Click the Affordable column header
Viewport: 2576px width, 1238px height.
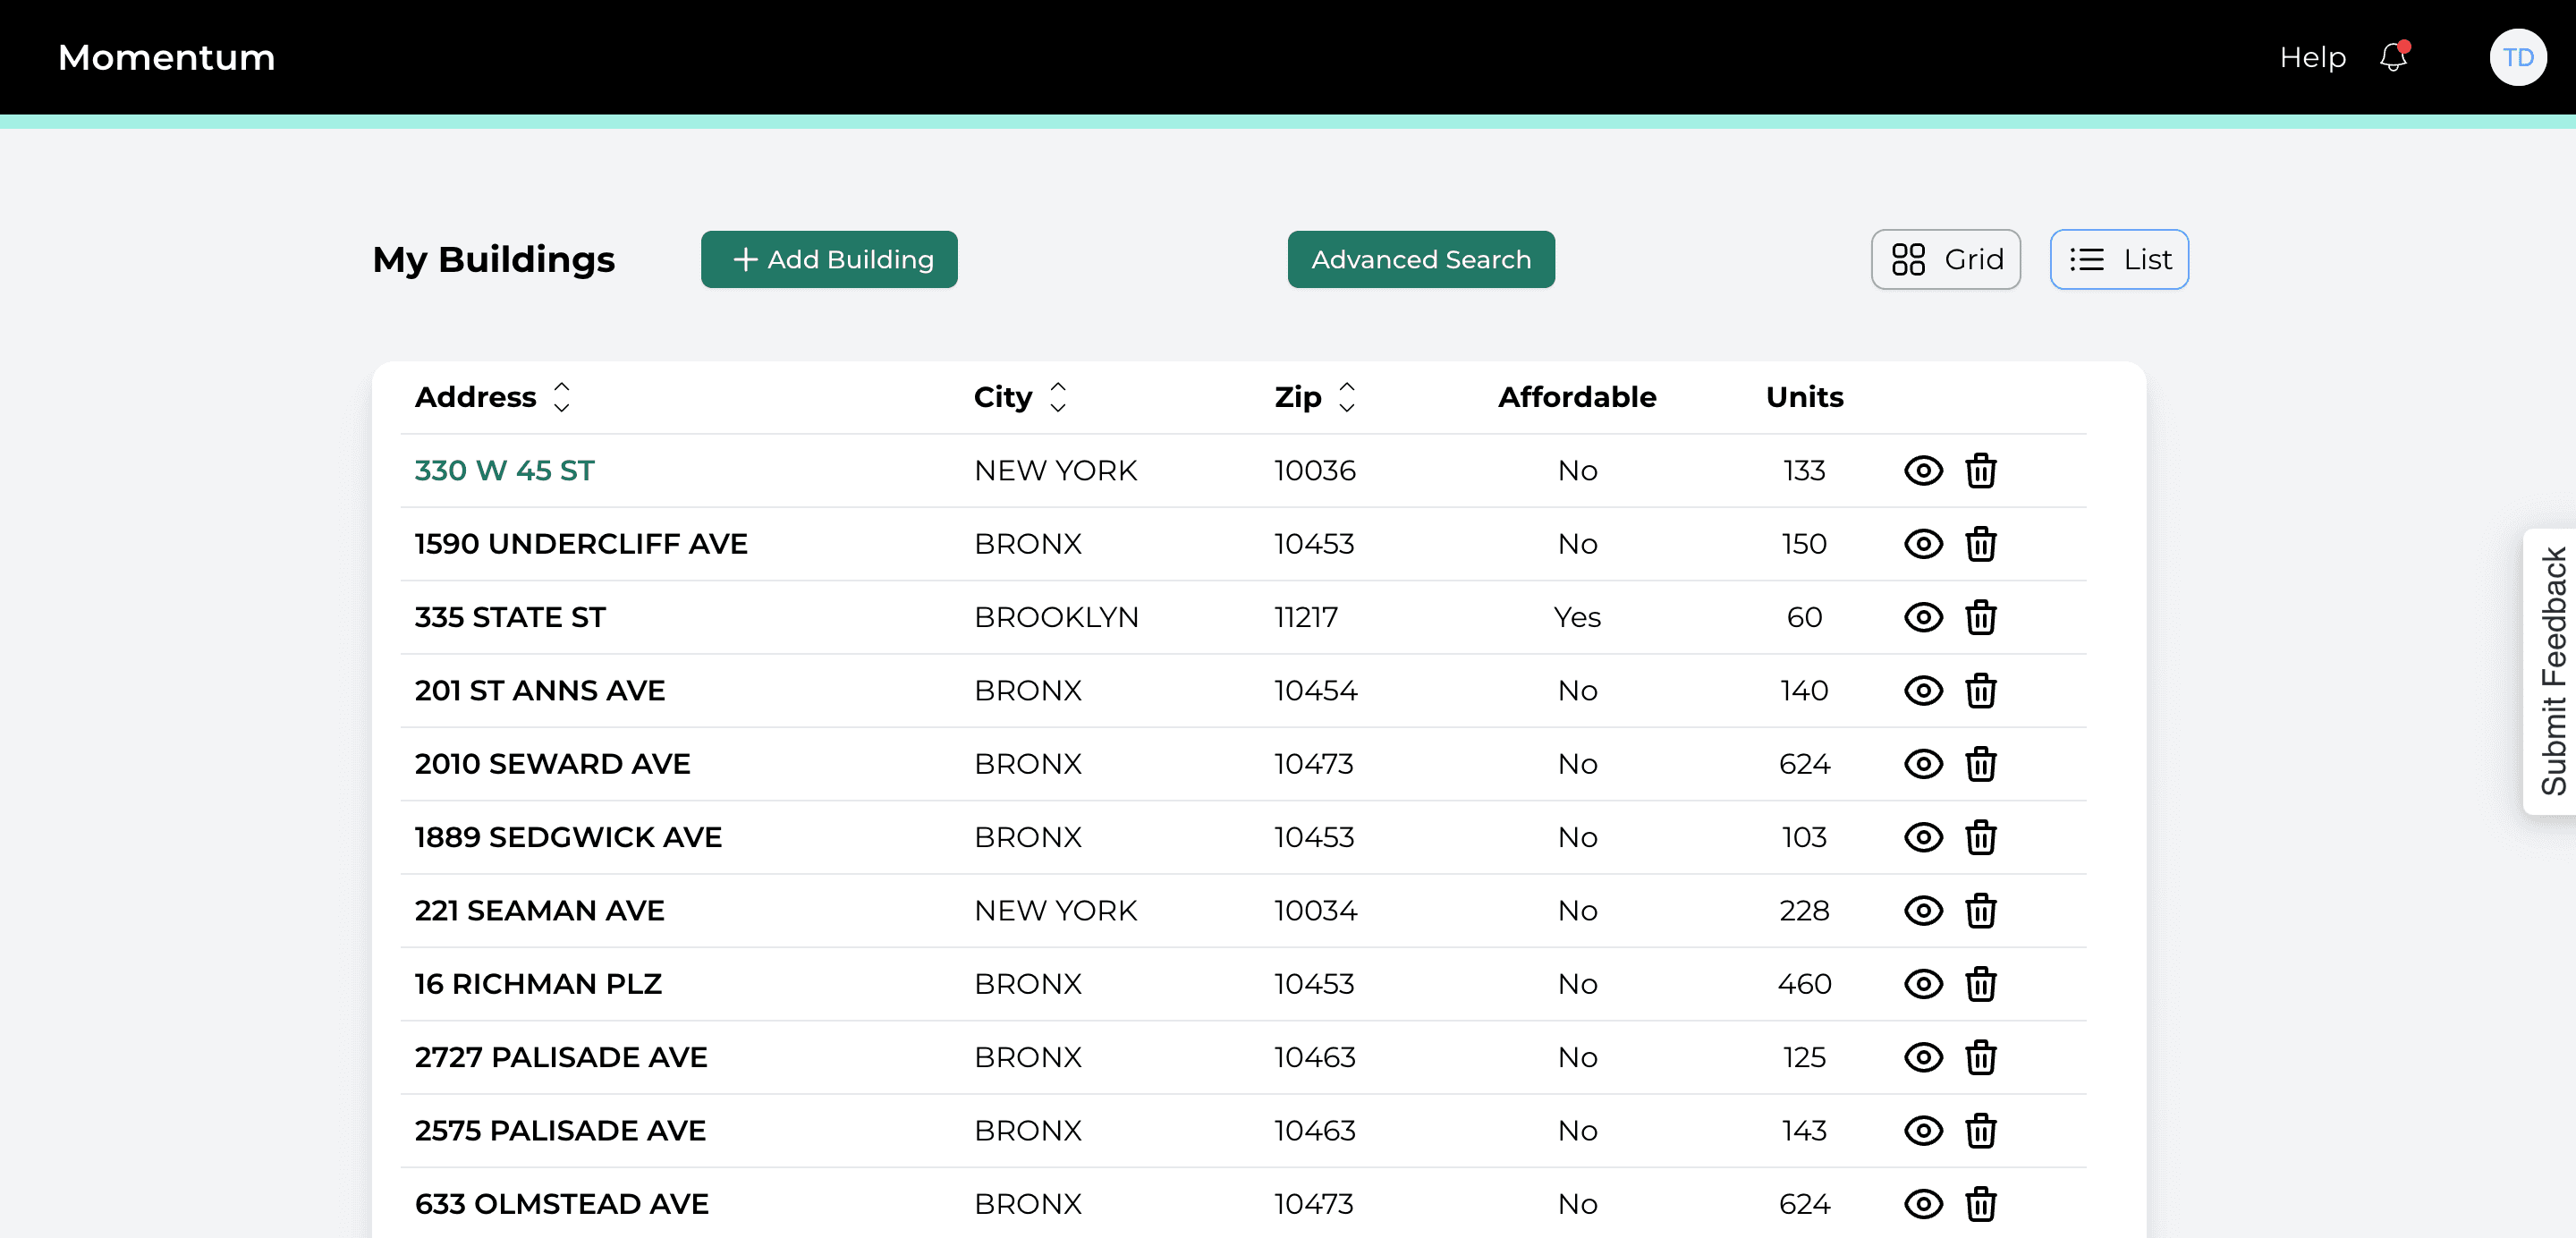coord(1577,397)
